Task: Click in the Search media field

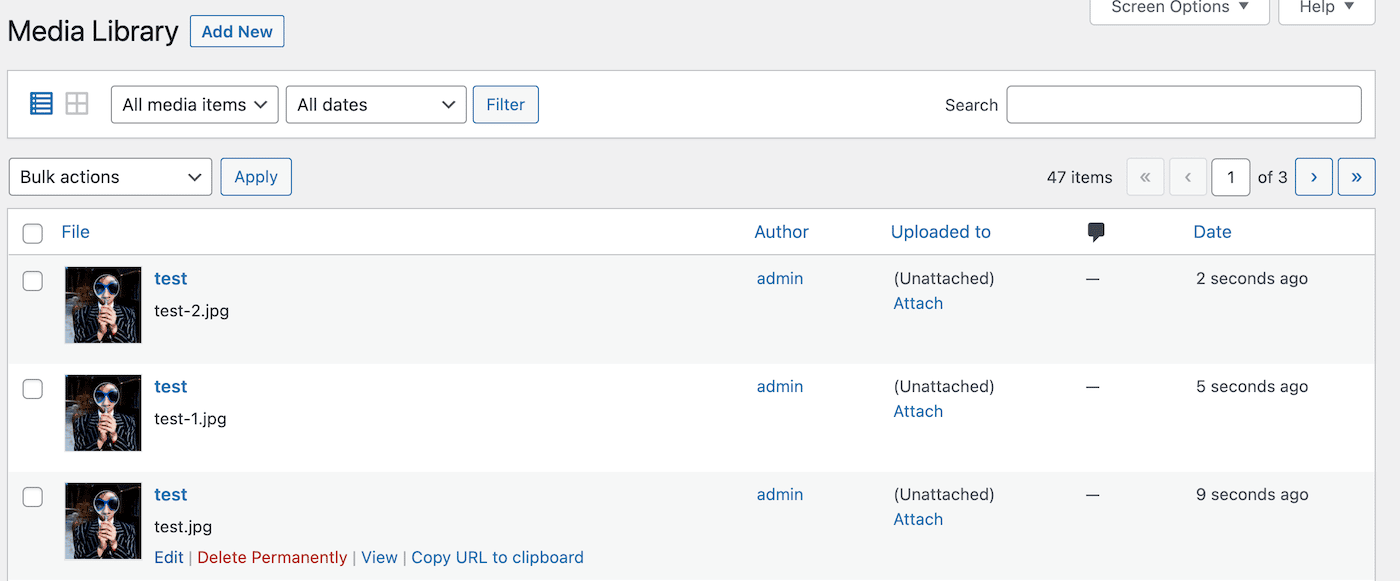Action: pyautogui.click(x=1183, y=105)
